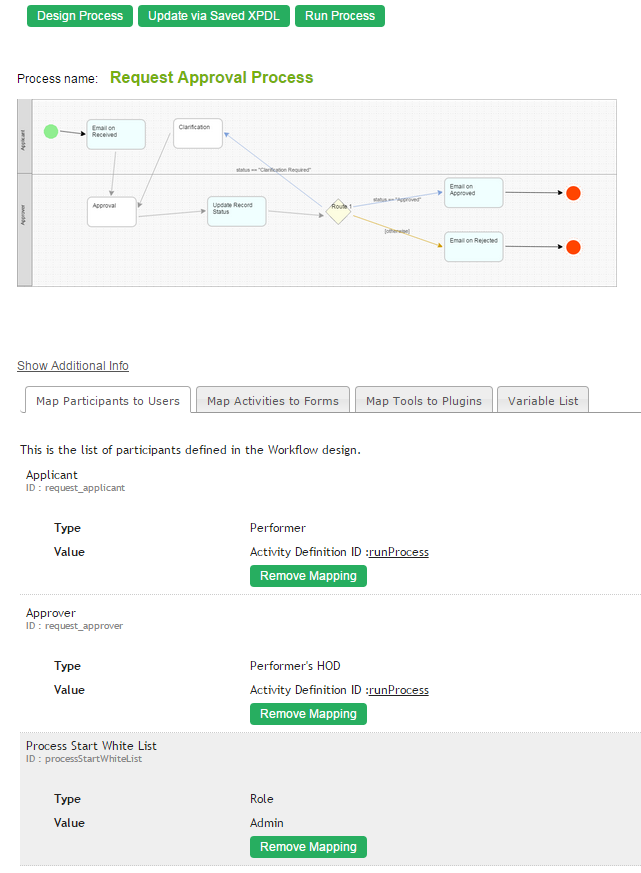The height and width of the screenshot is (873, 641).
Task: Select the Update Record Status node
Action: tap(236, 211)
